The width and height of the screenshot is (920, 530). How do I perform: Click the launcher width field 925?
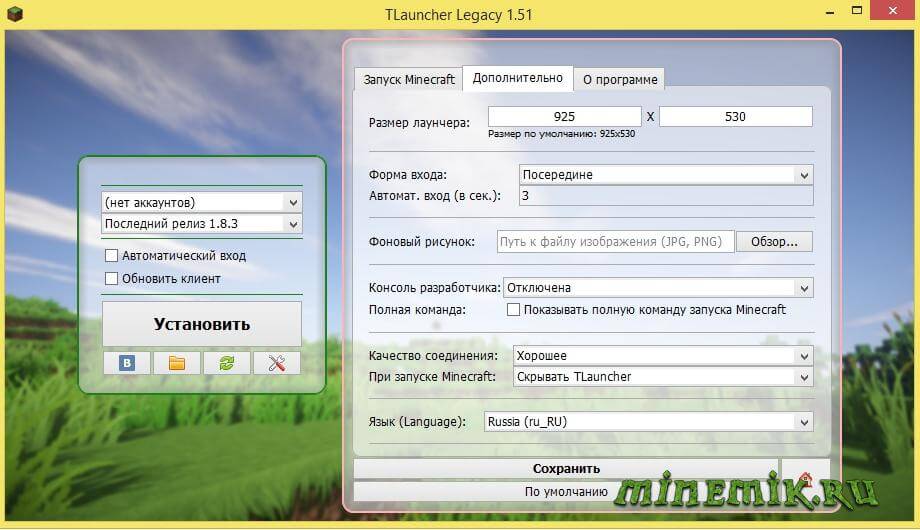(564, 116)
